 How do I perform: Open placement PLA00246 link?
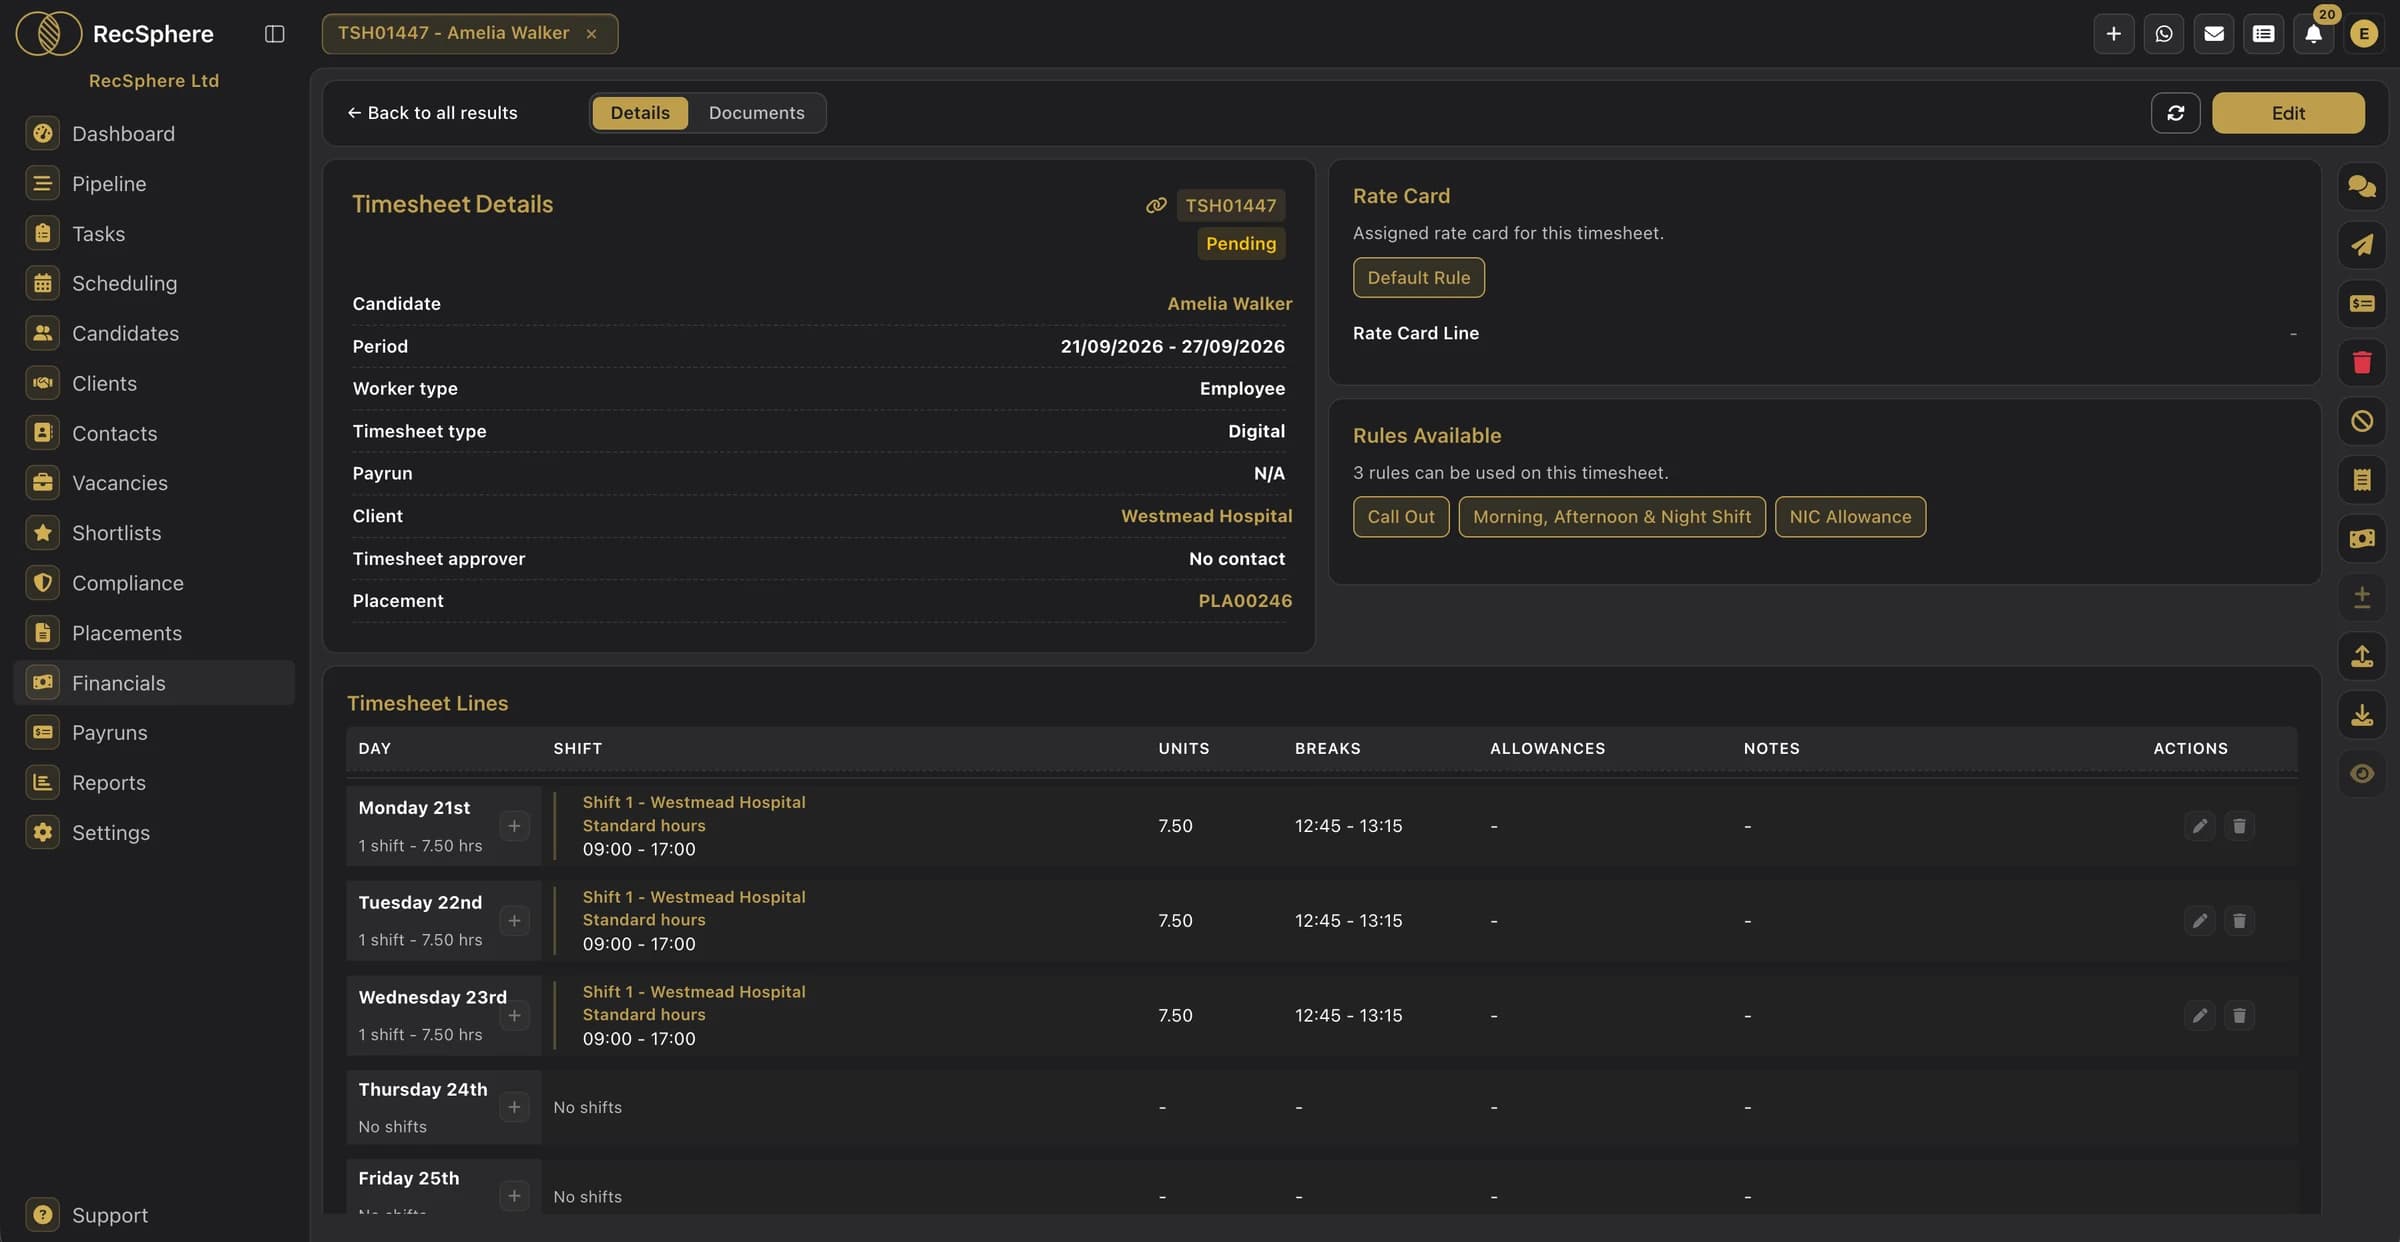tap(1245, 601)
